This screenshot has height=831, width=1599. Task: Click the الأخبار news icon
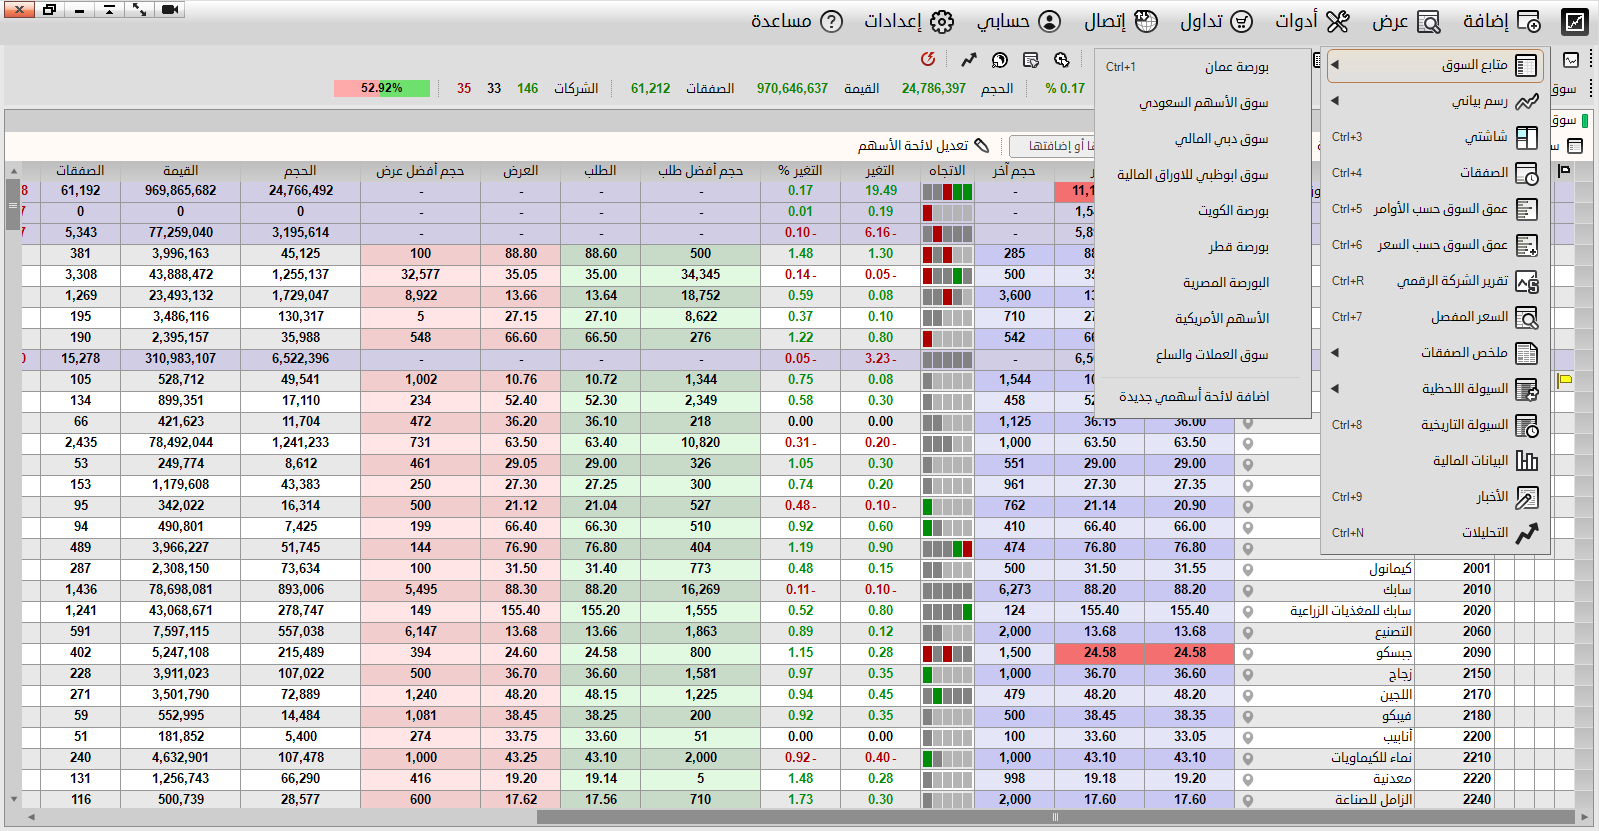pos(1527,497)
